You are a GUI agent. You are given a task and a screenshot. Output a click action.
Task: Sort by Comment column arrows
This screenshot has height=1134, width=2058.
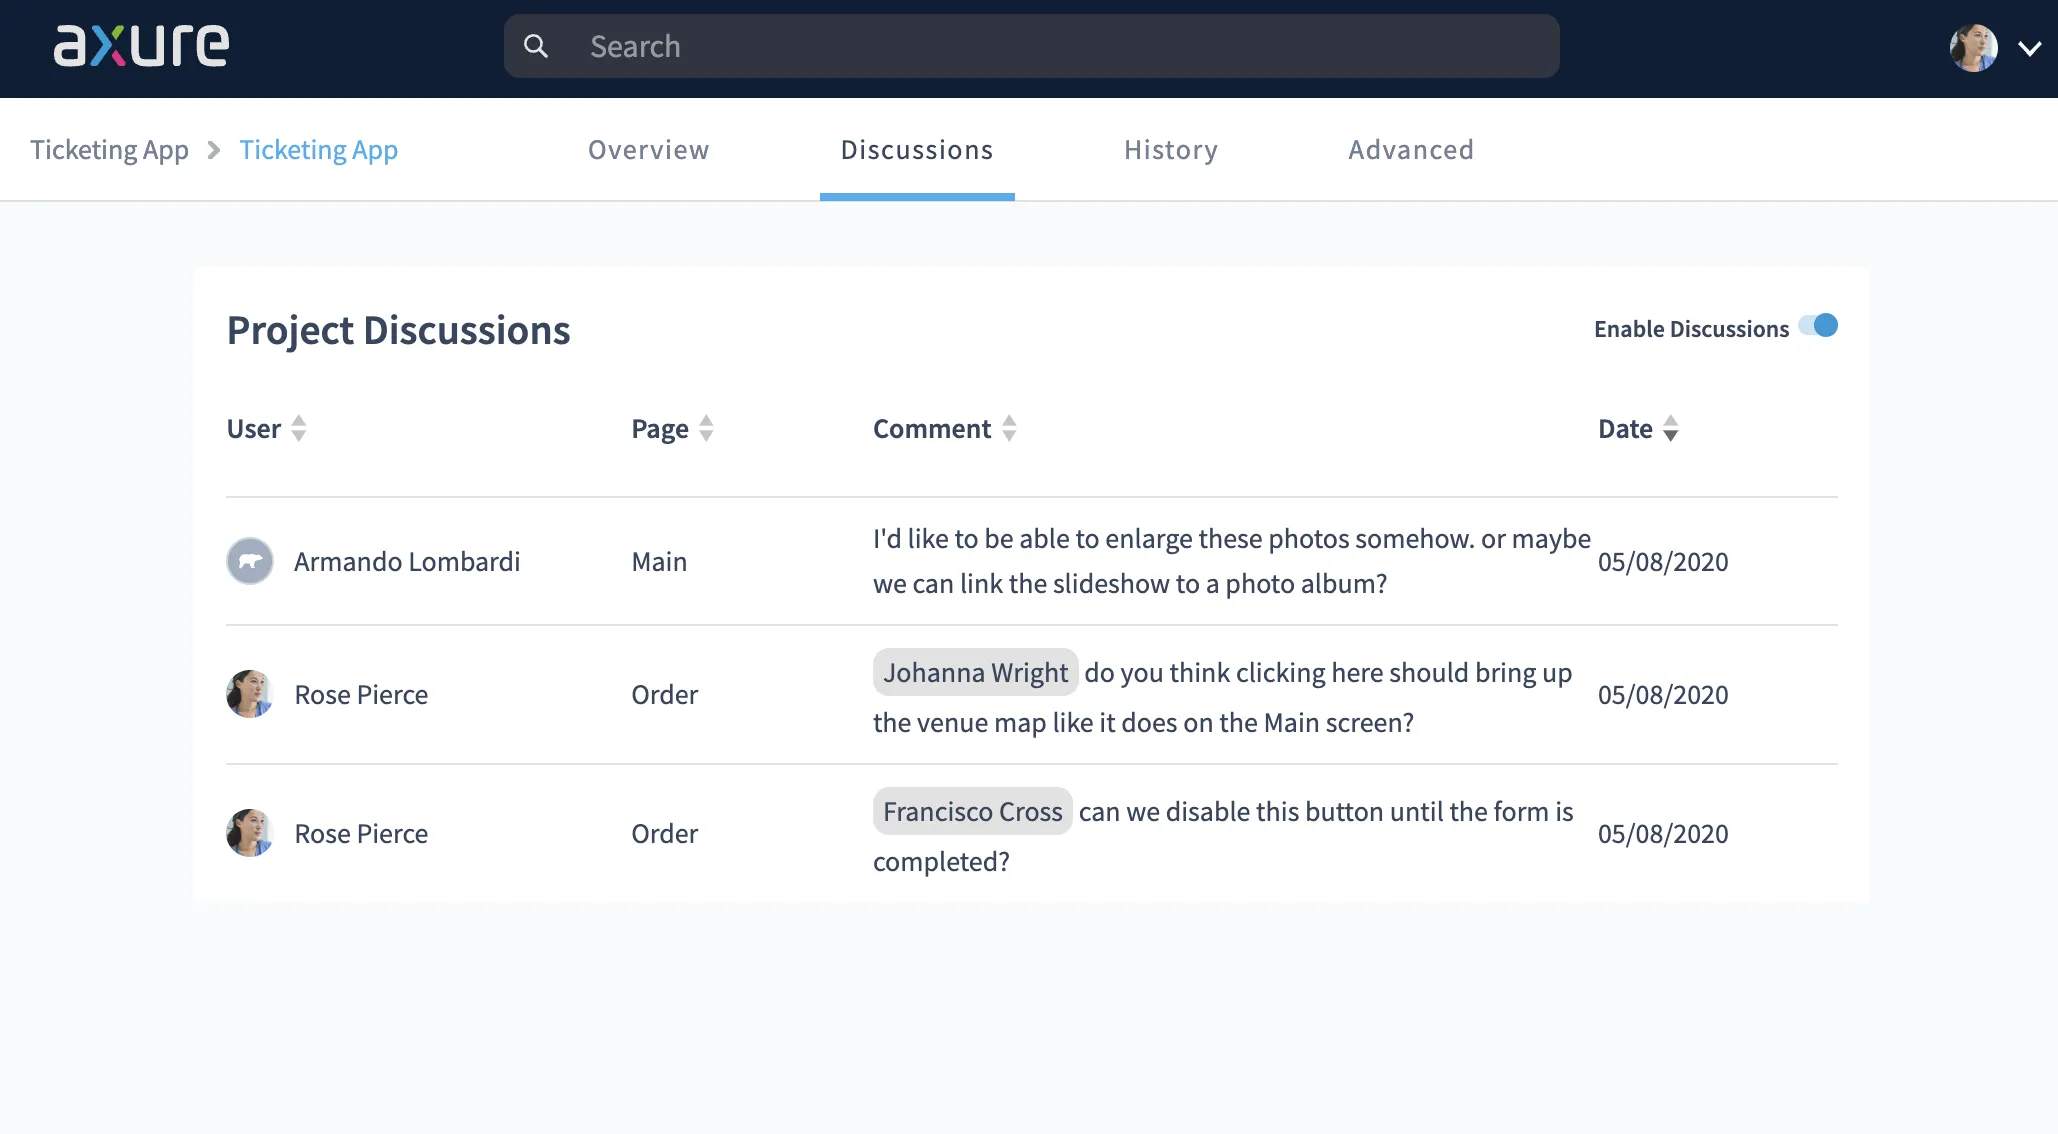(x=1009, y=428)
